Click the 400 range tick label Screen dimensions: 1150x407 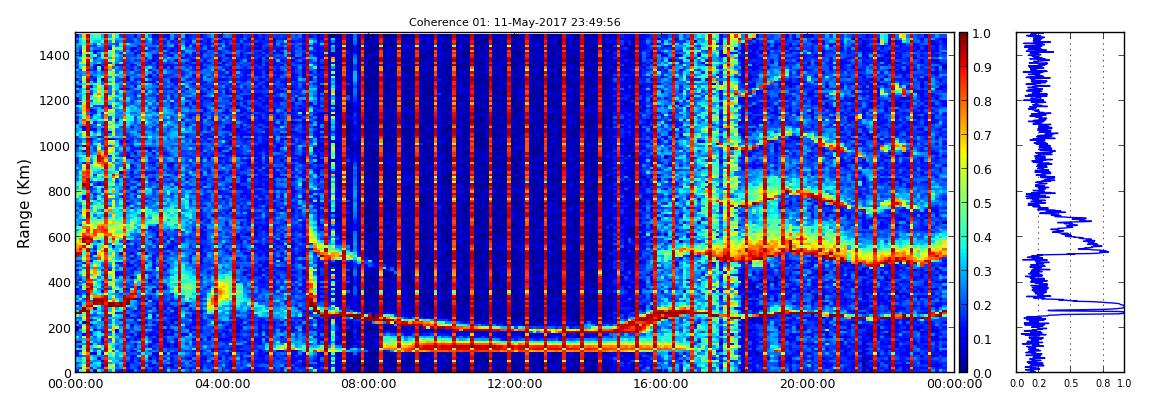[59, 282]
